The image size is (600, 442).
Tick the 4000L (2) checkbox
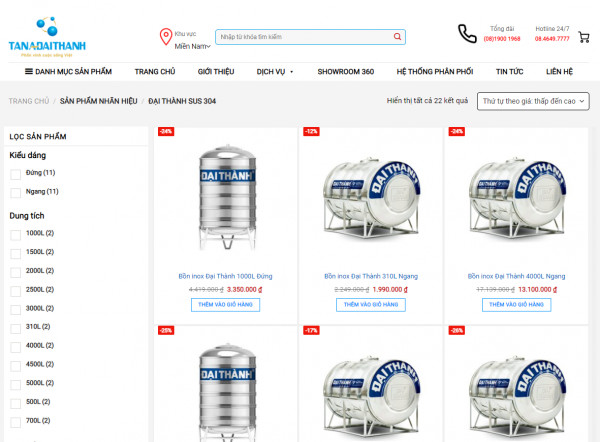pos(16,347)
